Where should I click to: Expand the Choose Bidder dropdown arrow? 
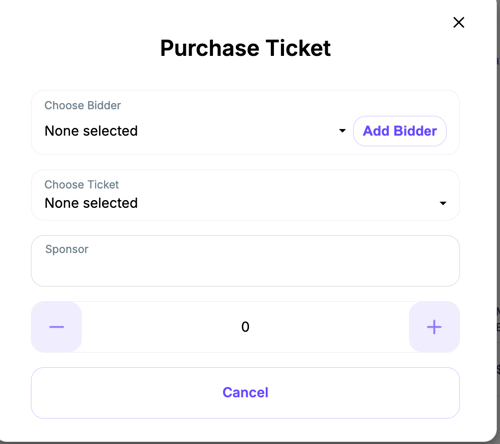coord(342,131)
